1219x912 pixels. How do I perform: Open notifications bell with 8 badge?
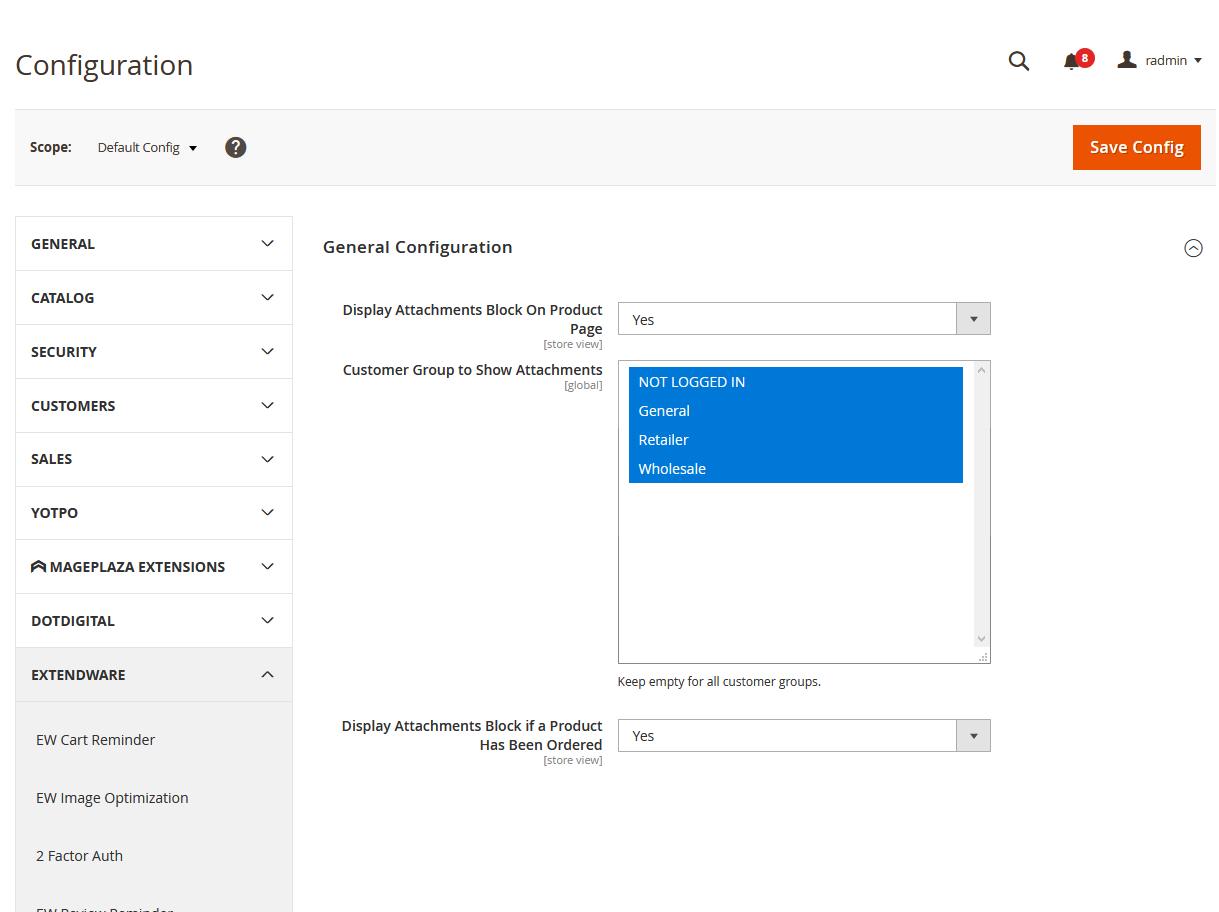click(1077, 60)
